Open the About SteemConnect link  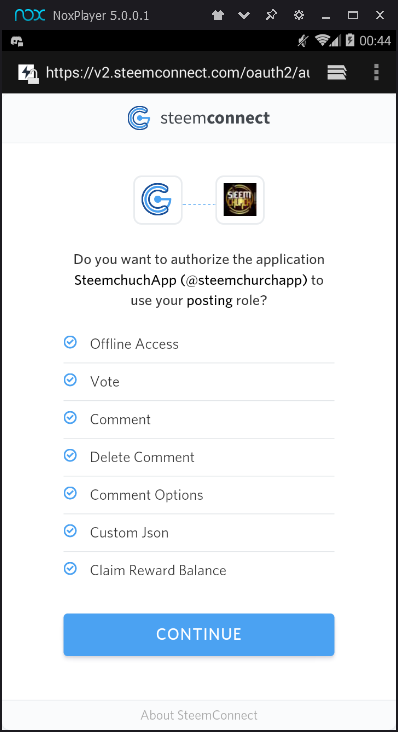pyautogui.click(x=199, y=715)
